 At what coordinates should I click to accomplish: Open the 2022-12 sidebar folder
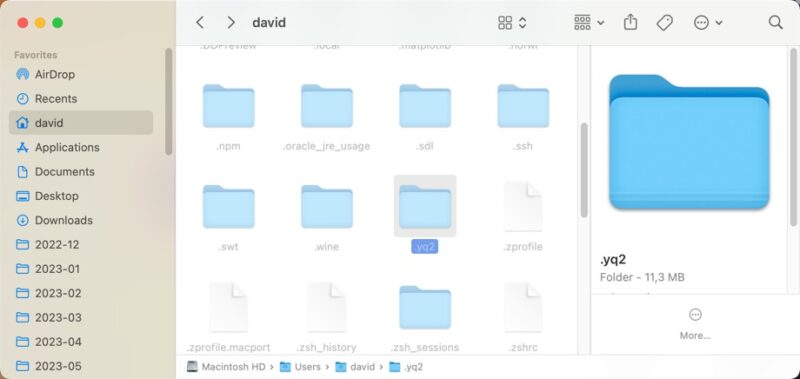(81, 245)
